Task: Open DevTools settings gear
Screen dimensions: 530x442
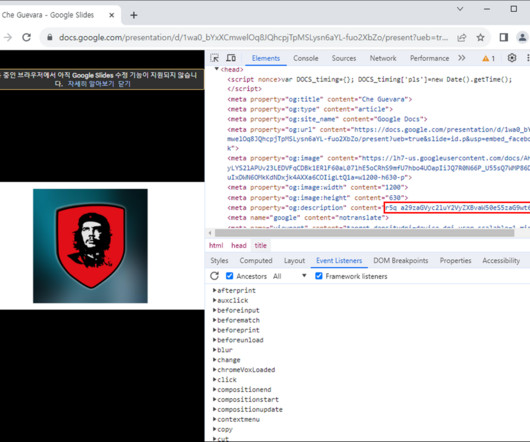Action: (512, 58)
